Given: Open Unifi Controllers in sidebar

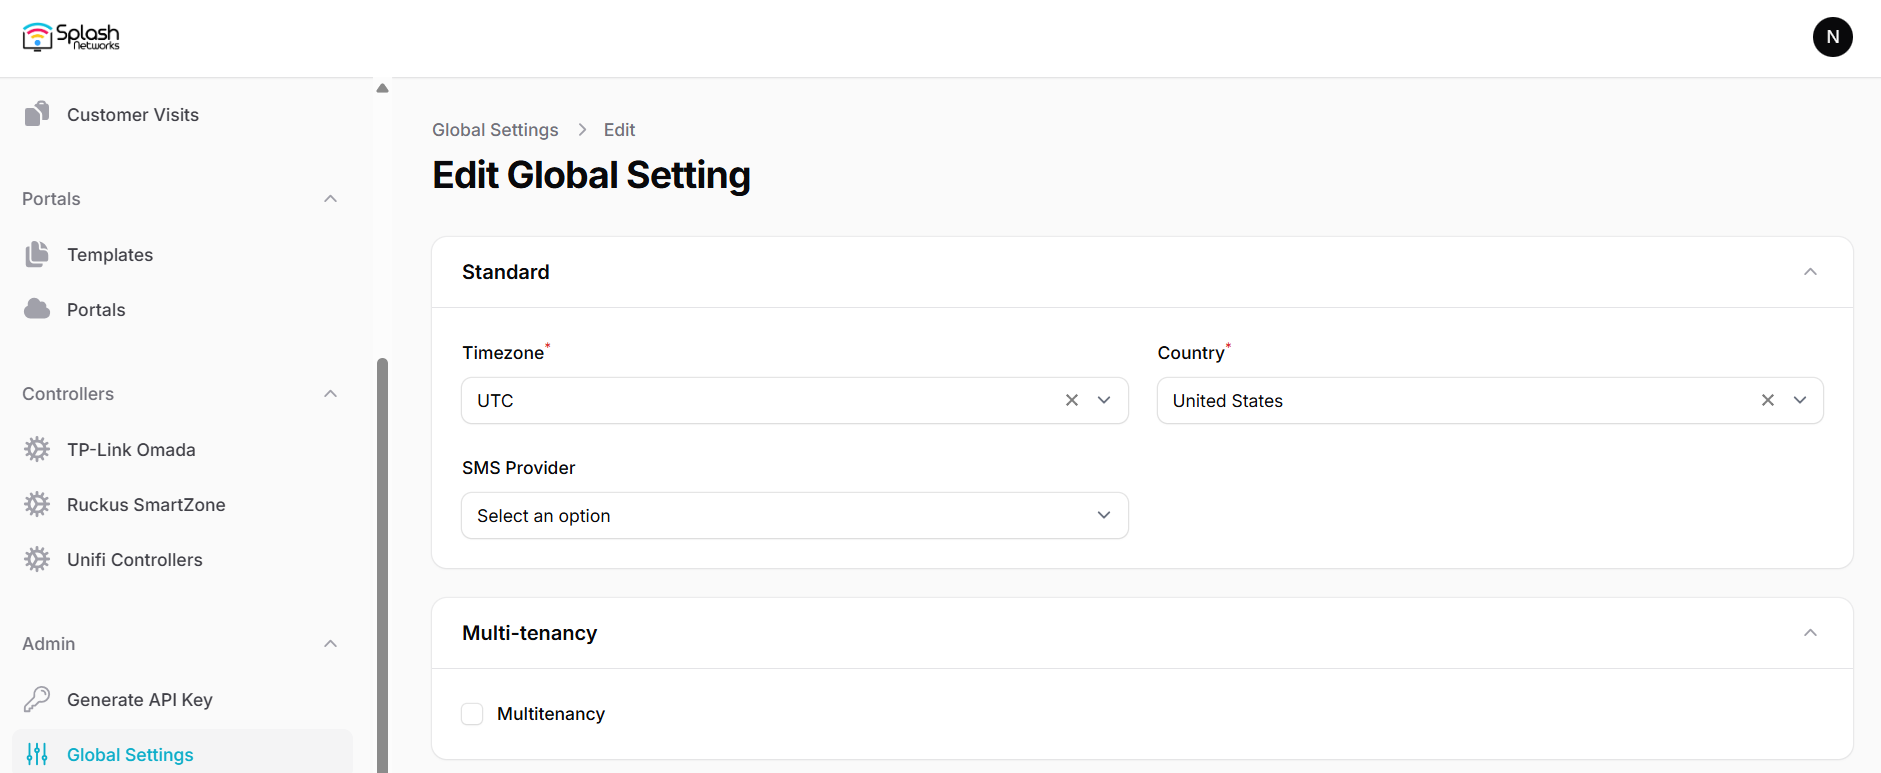Looking at the screenshot, I should pyautogui.click(x=134, y=560).
